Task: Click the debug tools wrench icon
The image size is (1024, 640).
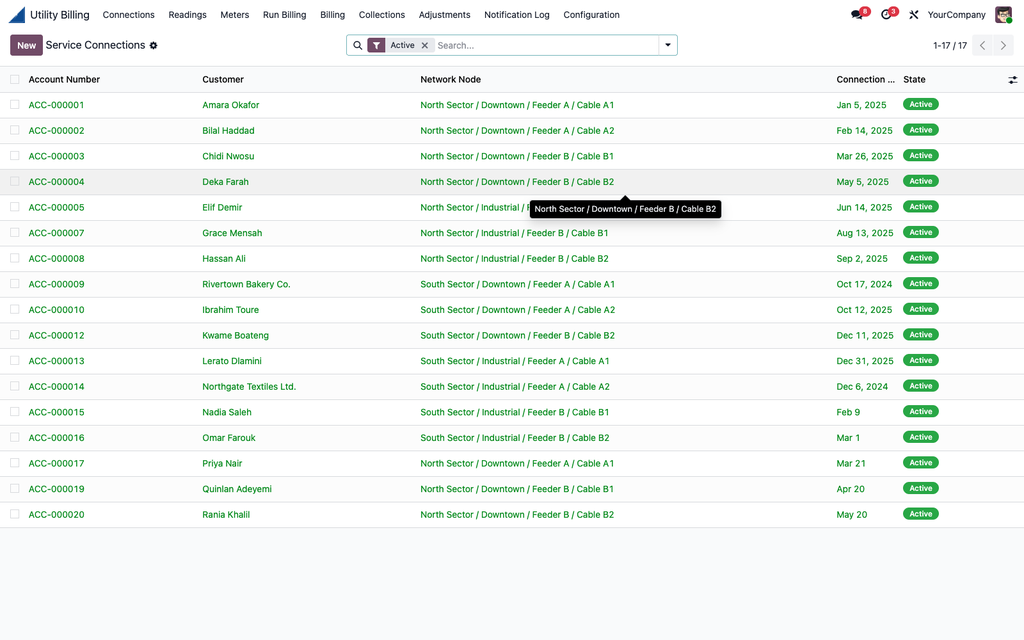Action: pos(914,14)
